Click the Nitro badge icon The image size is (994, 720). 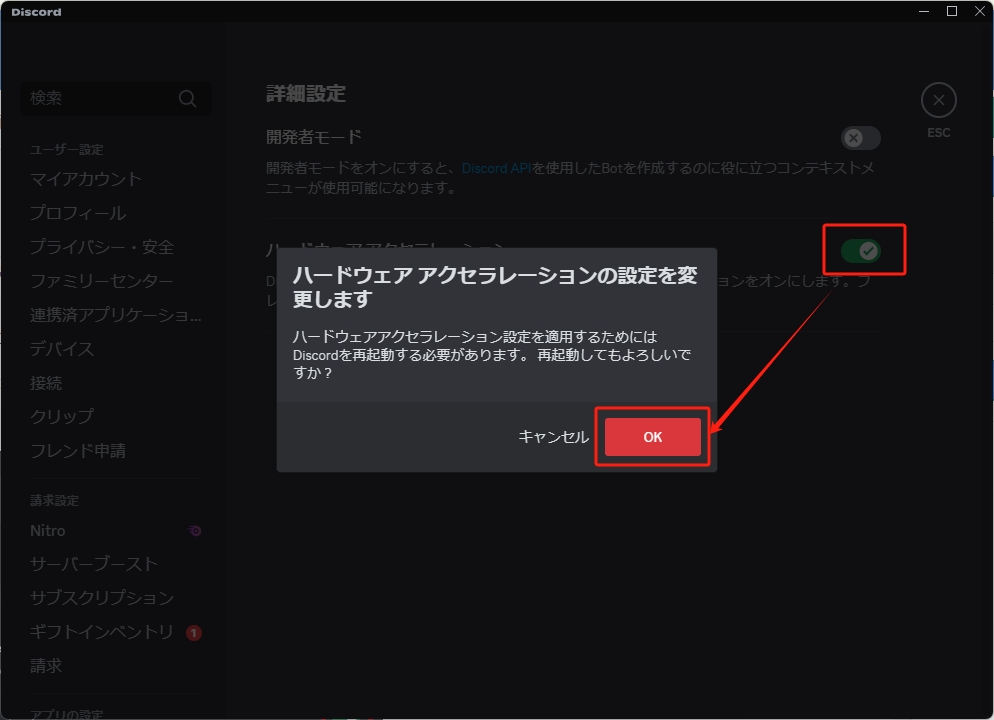tap(195, 530)
